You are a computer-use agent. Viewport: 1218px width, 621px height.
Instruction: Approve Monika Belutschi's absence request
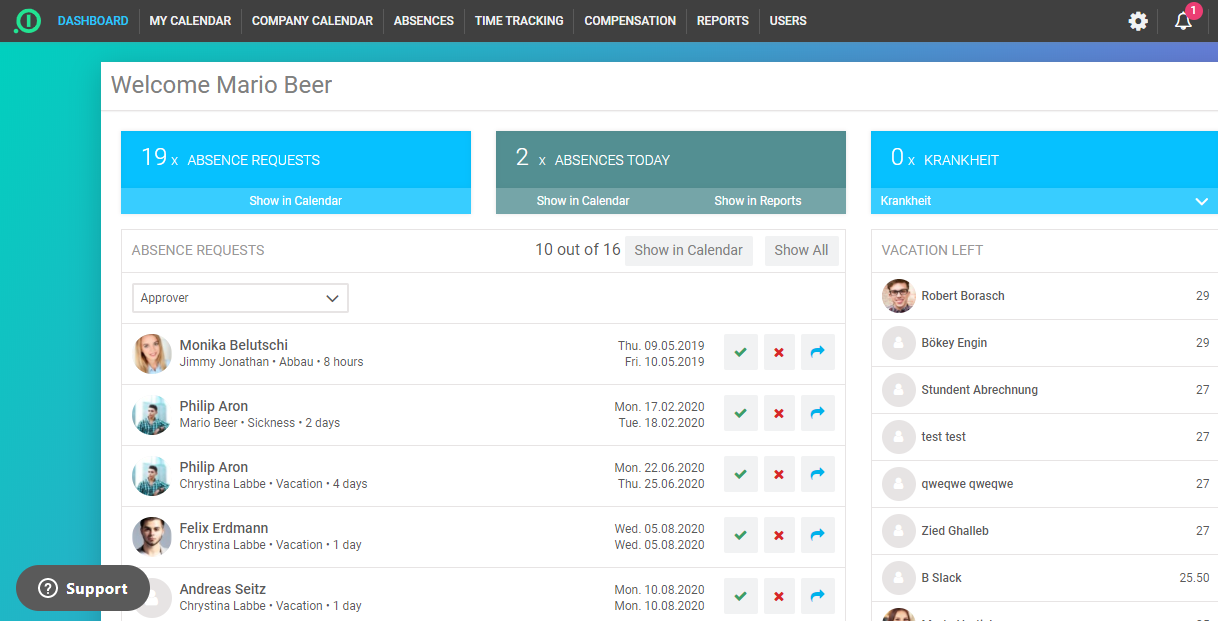(740, 352)
